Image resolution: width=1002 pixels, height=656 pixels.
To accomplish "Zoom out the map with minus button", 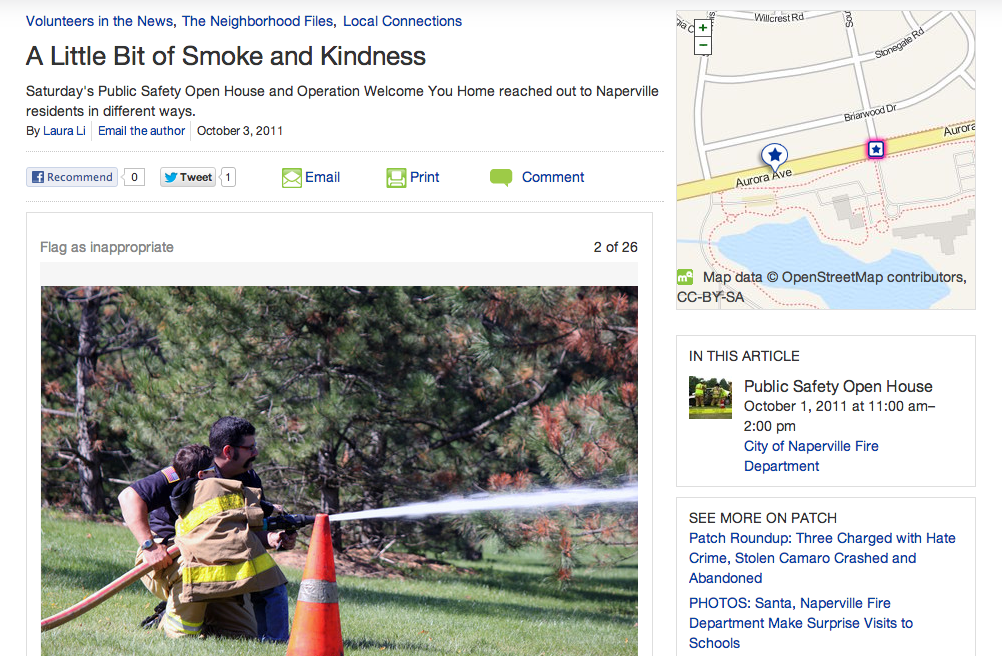I will pyautogui.click(x=702, y=45).
